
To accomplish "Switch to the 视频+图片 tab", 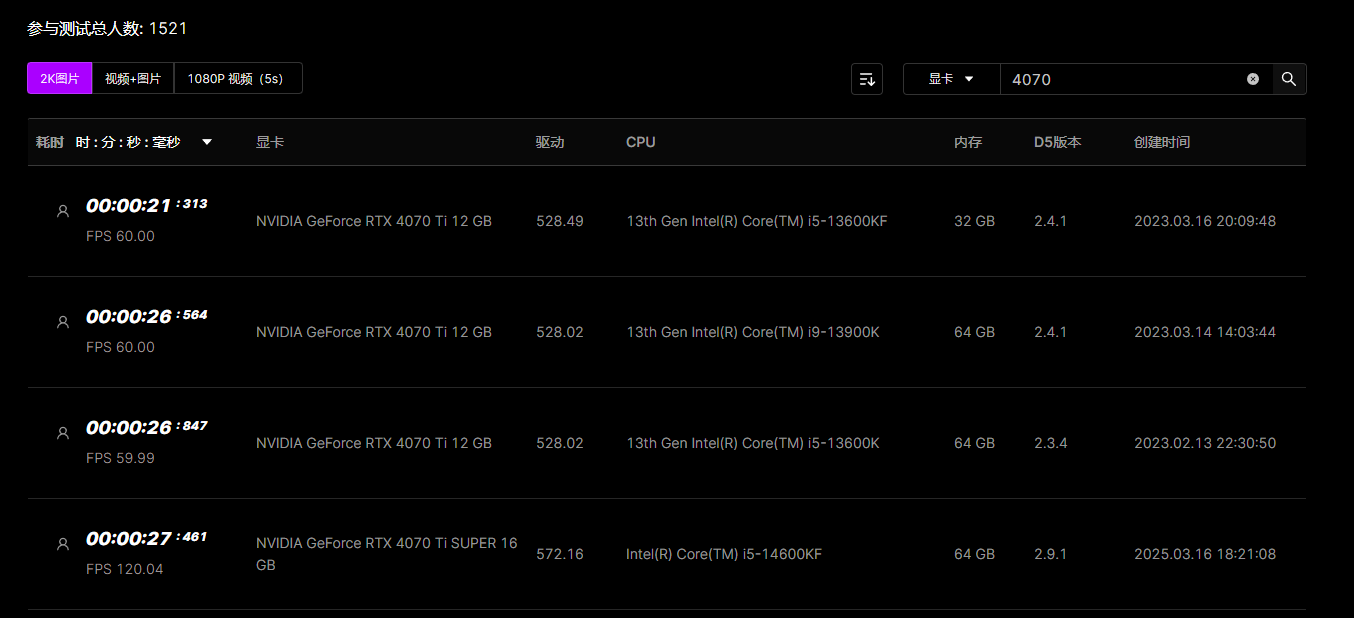I will [x=133, y=78].
